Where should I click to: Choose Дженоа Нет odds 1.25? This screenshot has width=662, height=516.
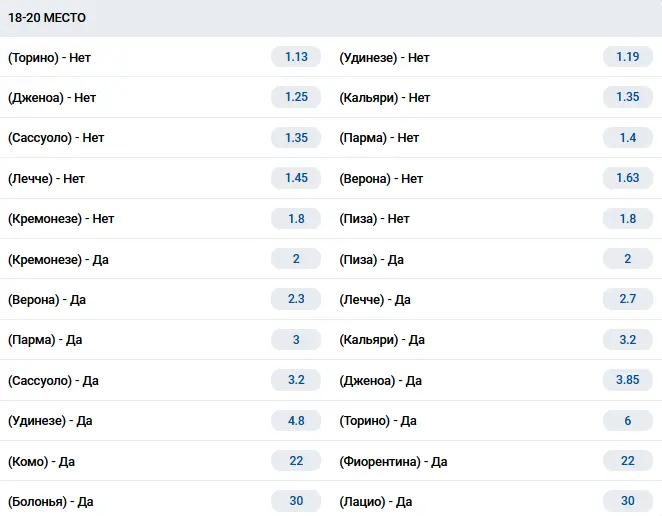(296, 97)
